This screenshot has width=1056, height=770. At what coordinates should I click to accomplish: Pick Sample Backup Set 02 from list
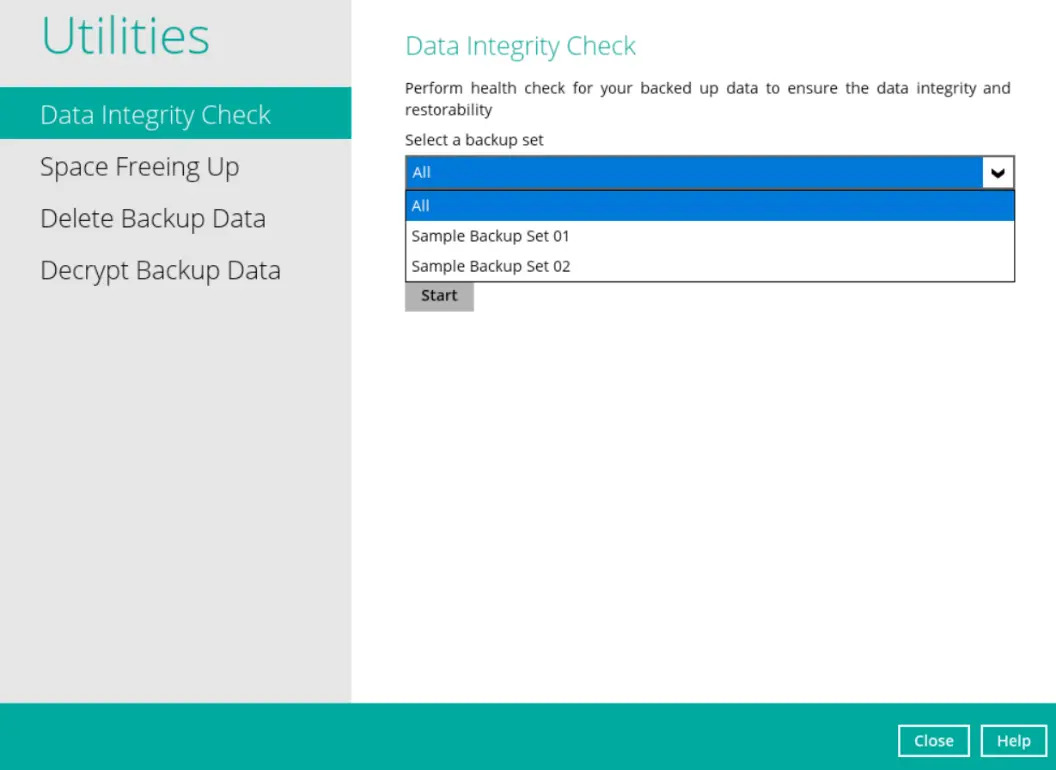click(x=491, y=267)
